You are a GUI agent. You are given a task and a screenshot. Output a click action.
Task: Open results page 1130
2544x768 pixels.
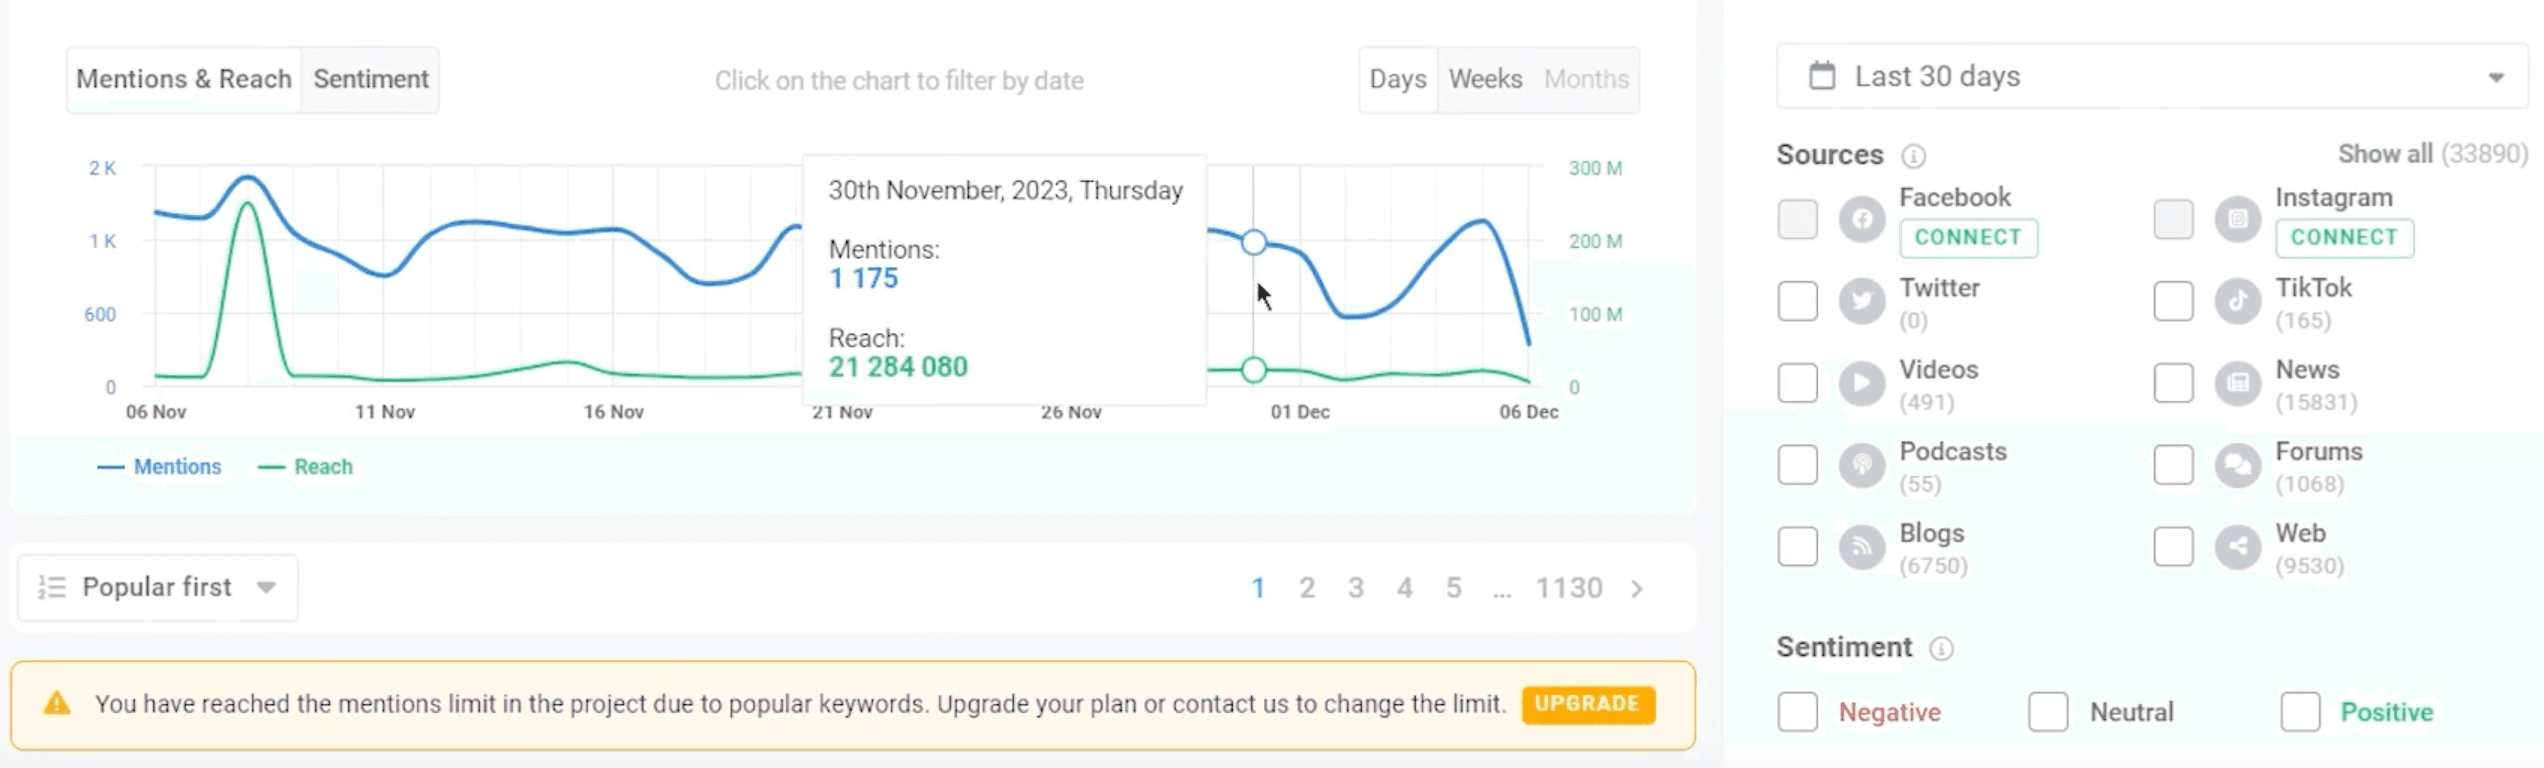pyautogui.click(x=1570, y=588)
